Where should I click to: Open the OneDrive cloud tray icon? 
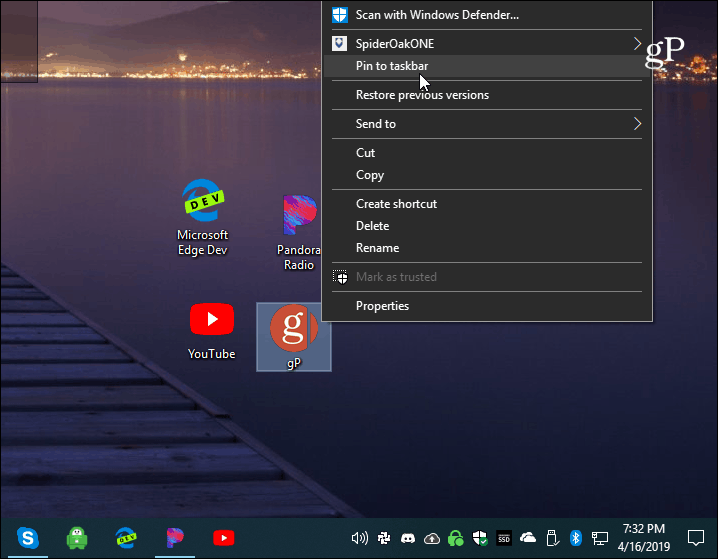(528, 537)
